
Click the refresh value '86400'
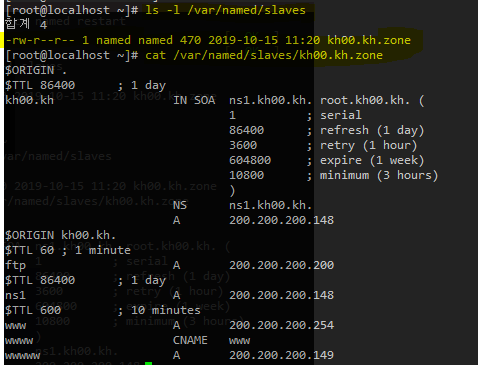246,130
